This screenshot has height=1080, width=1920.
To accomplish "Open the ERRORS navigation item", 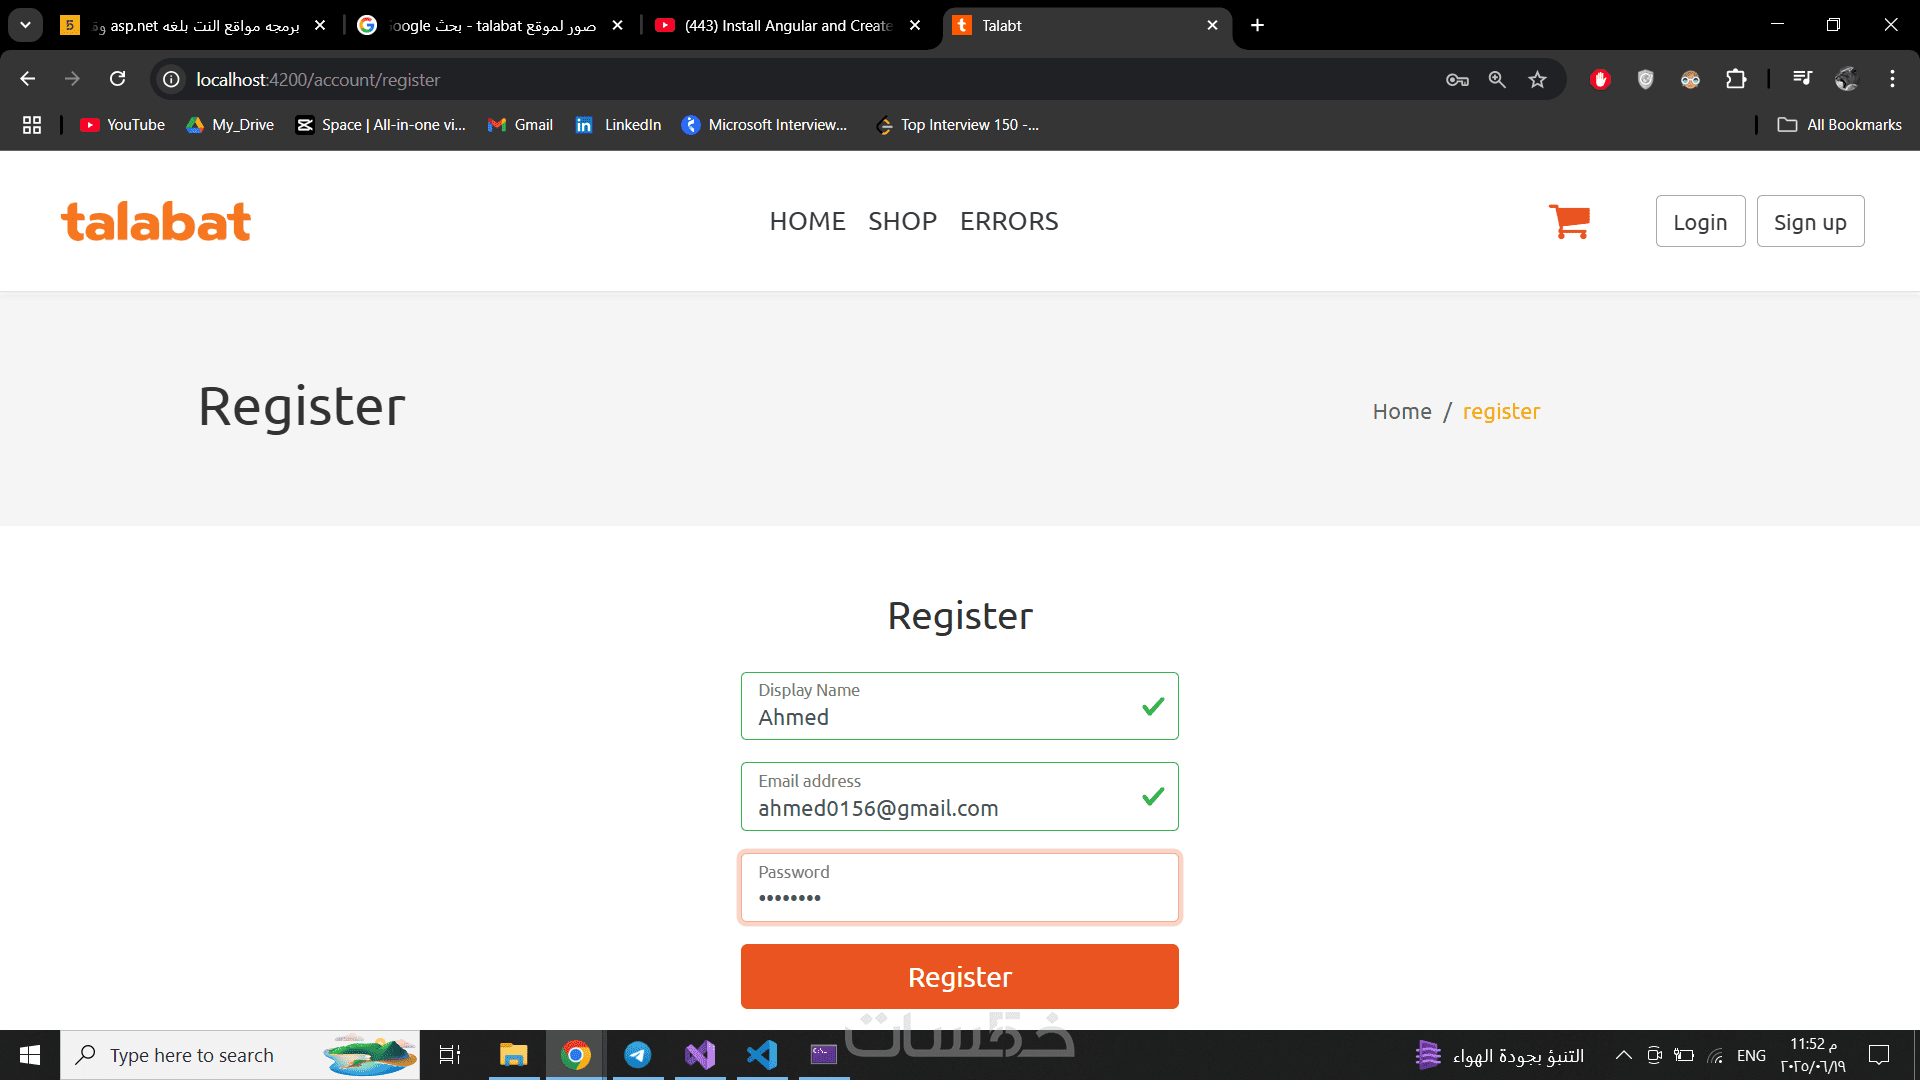I will tap(1009, 221).
